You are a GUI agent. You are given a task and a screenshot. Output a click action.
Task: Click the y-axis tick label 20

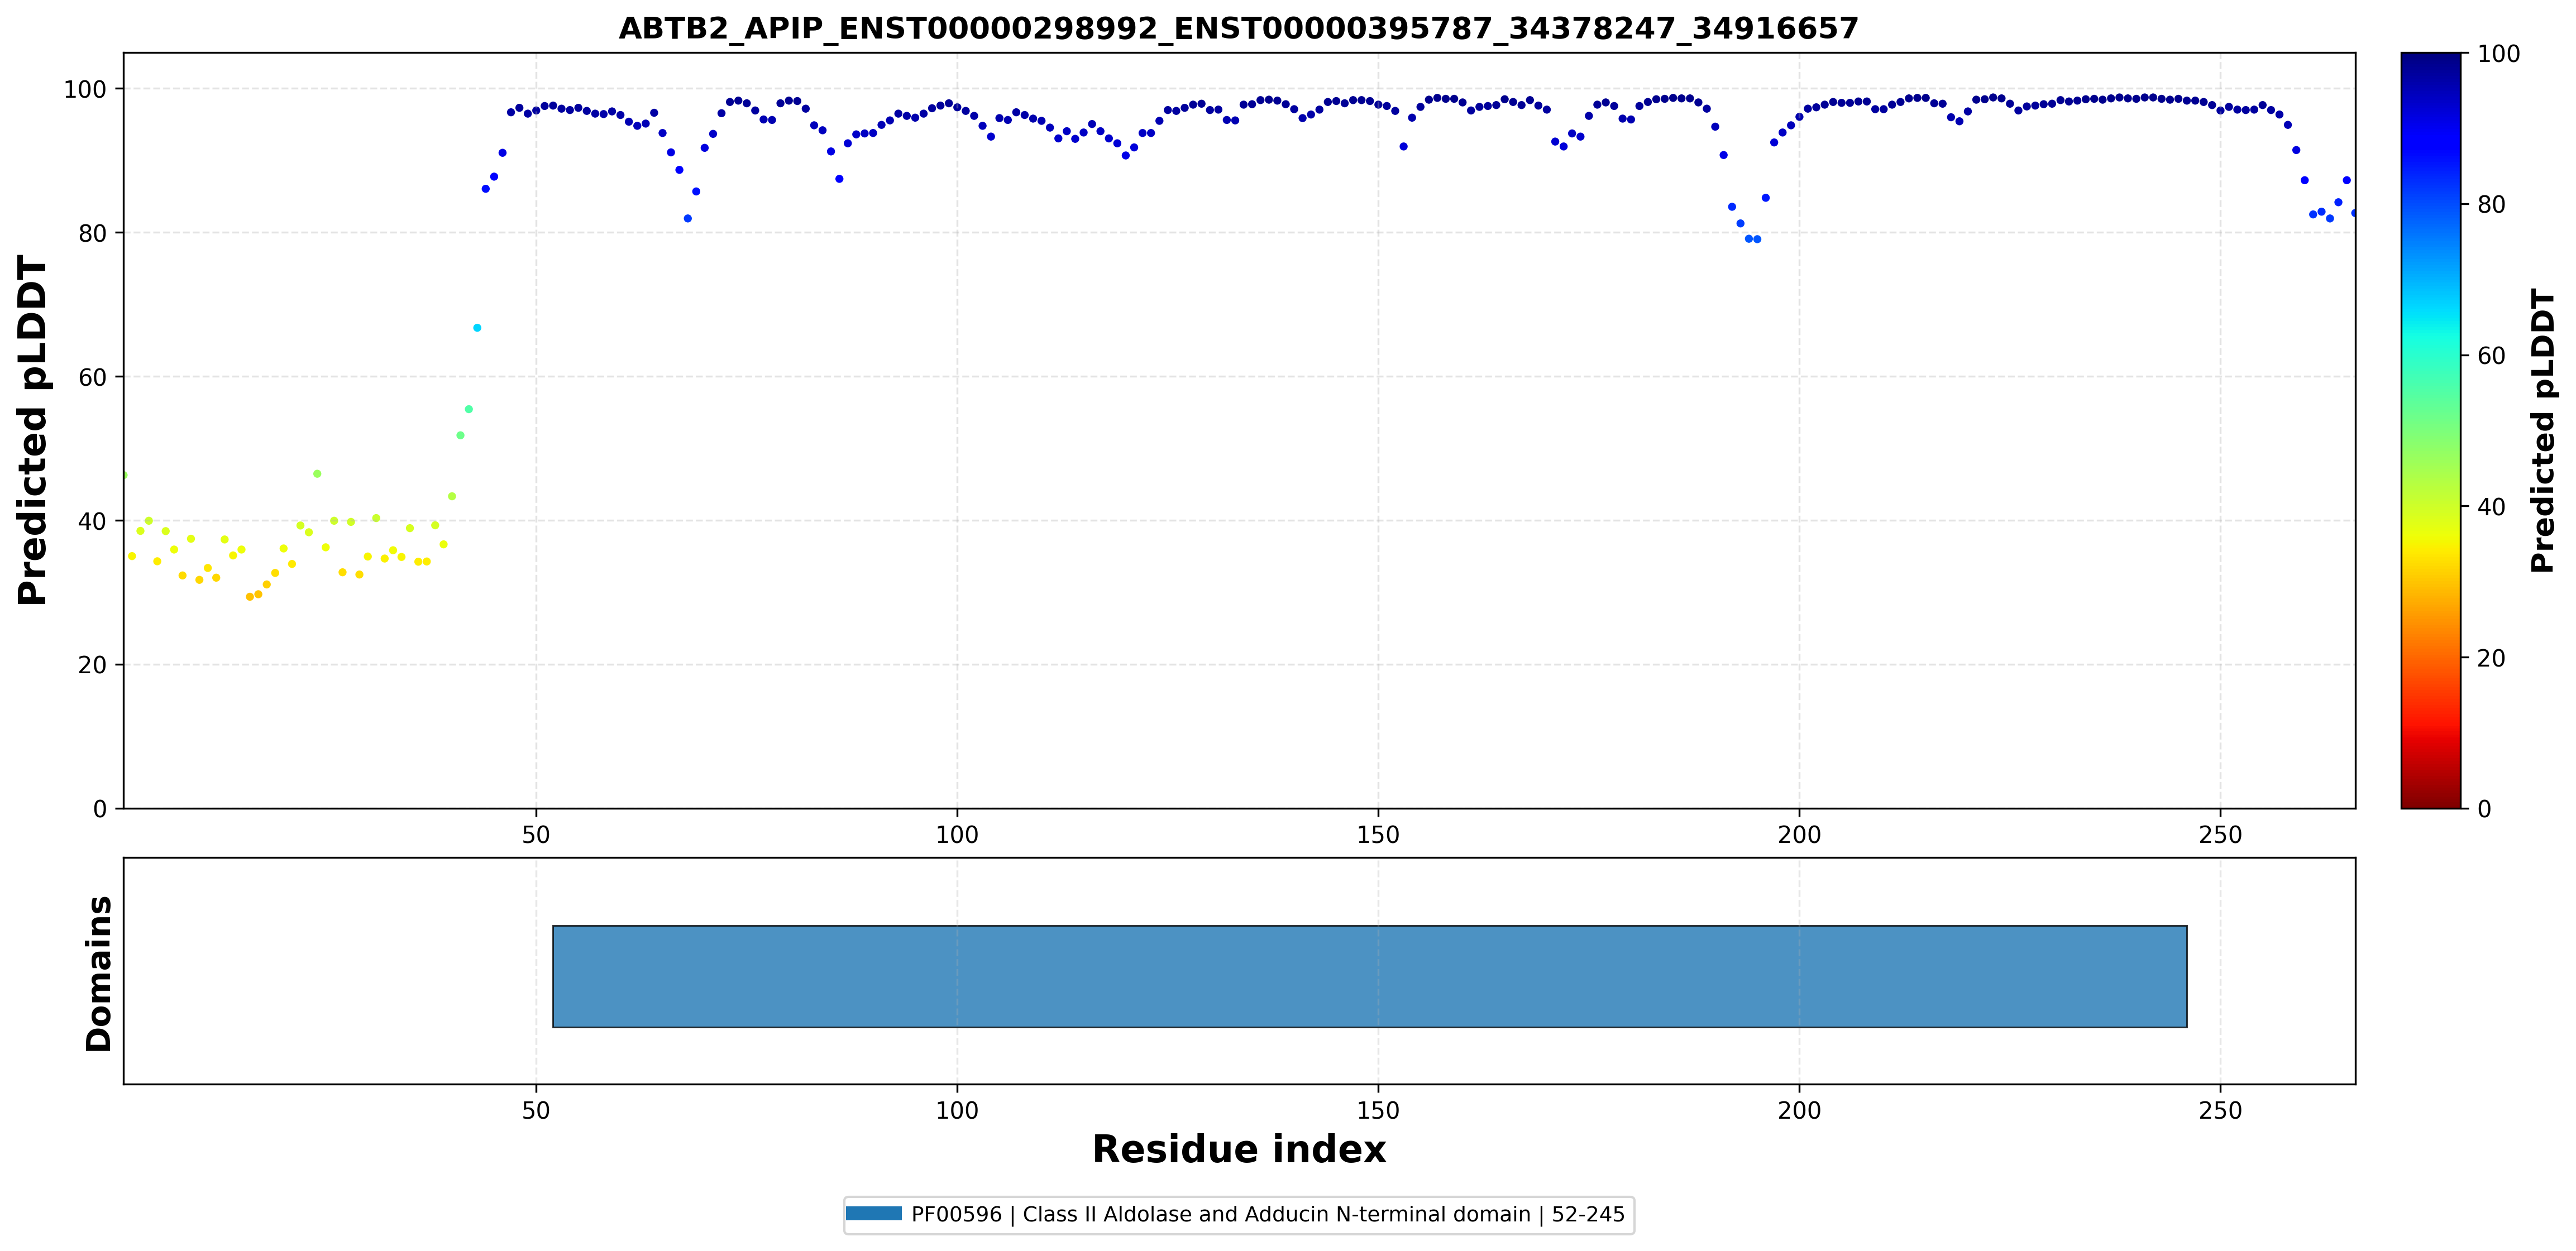click(92, 665)
